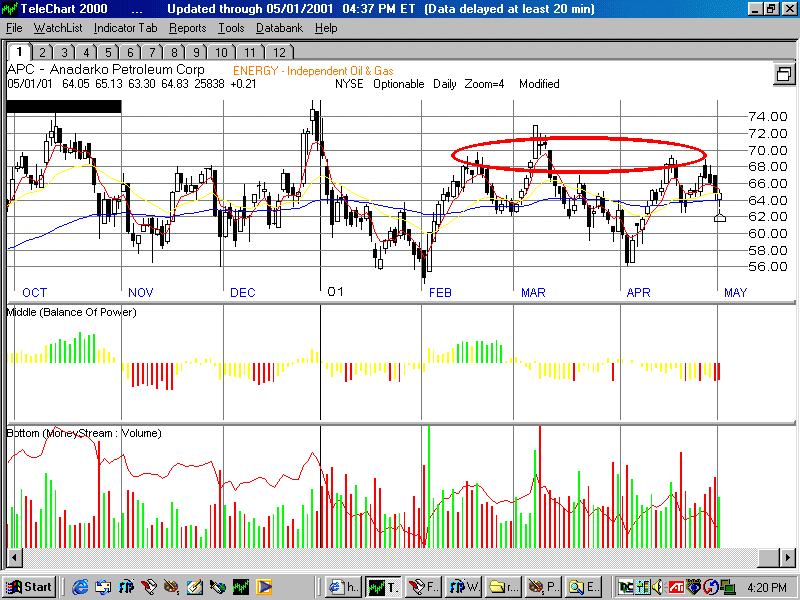
Task: Switch to the FTP W... taskbar window
Action: point(463,587)
